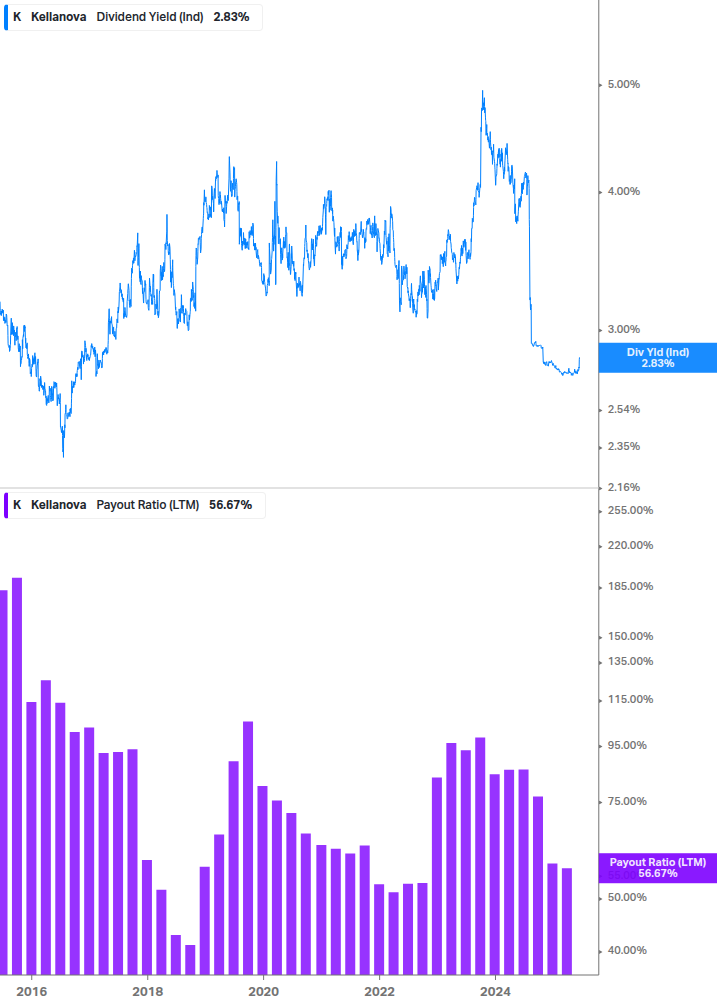Click the 115.00% payout axis label

[630, 699]
